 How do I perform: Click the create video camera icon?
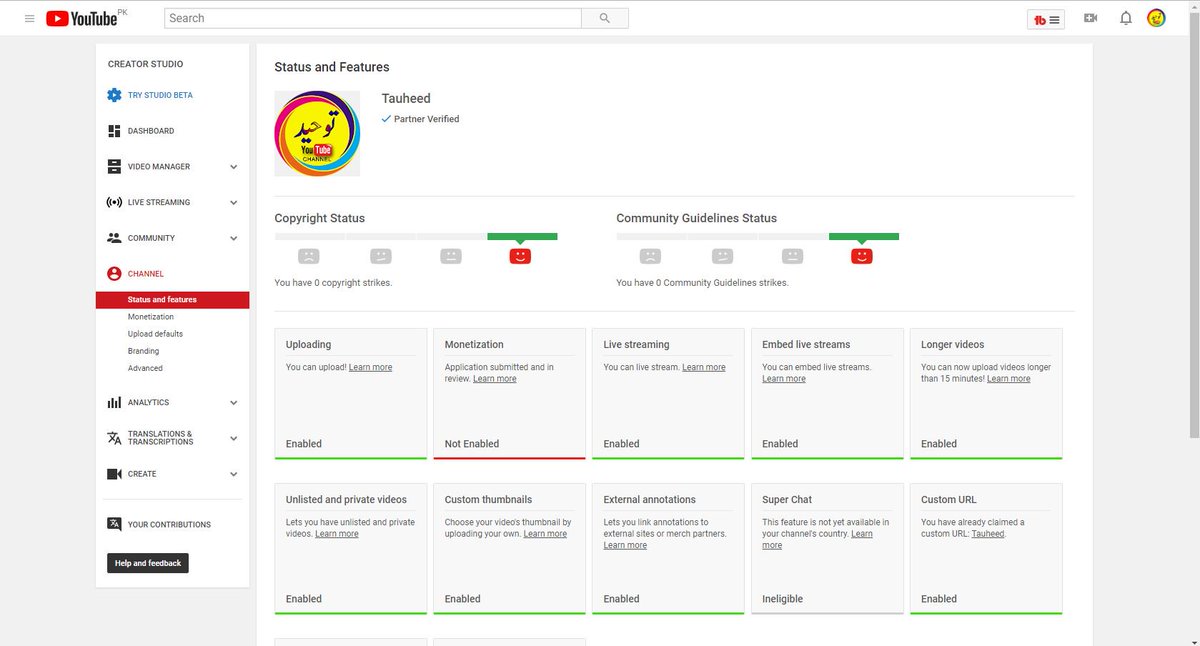[1090, 18]
